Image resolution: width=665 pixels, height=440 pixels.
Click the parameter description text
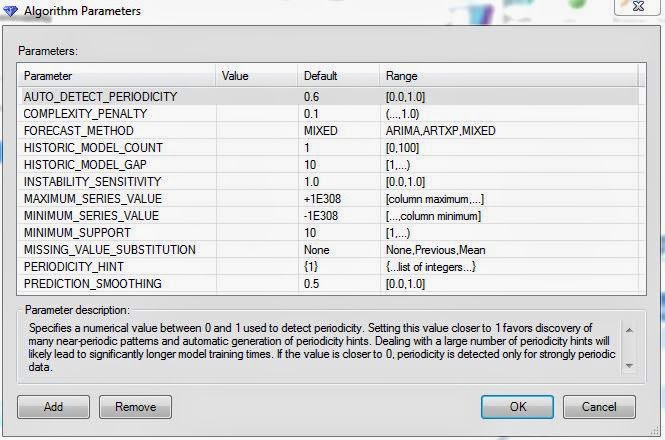[322, 347]
